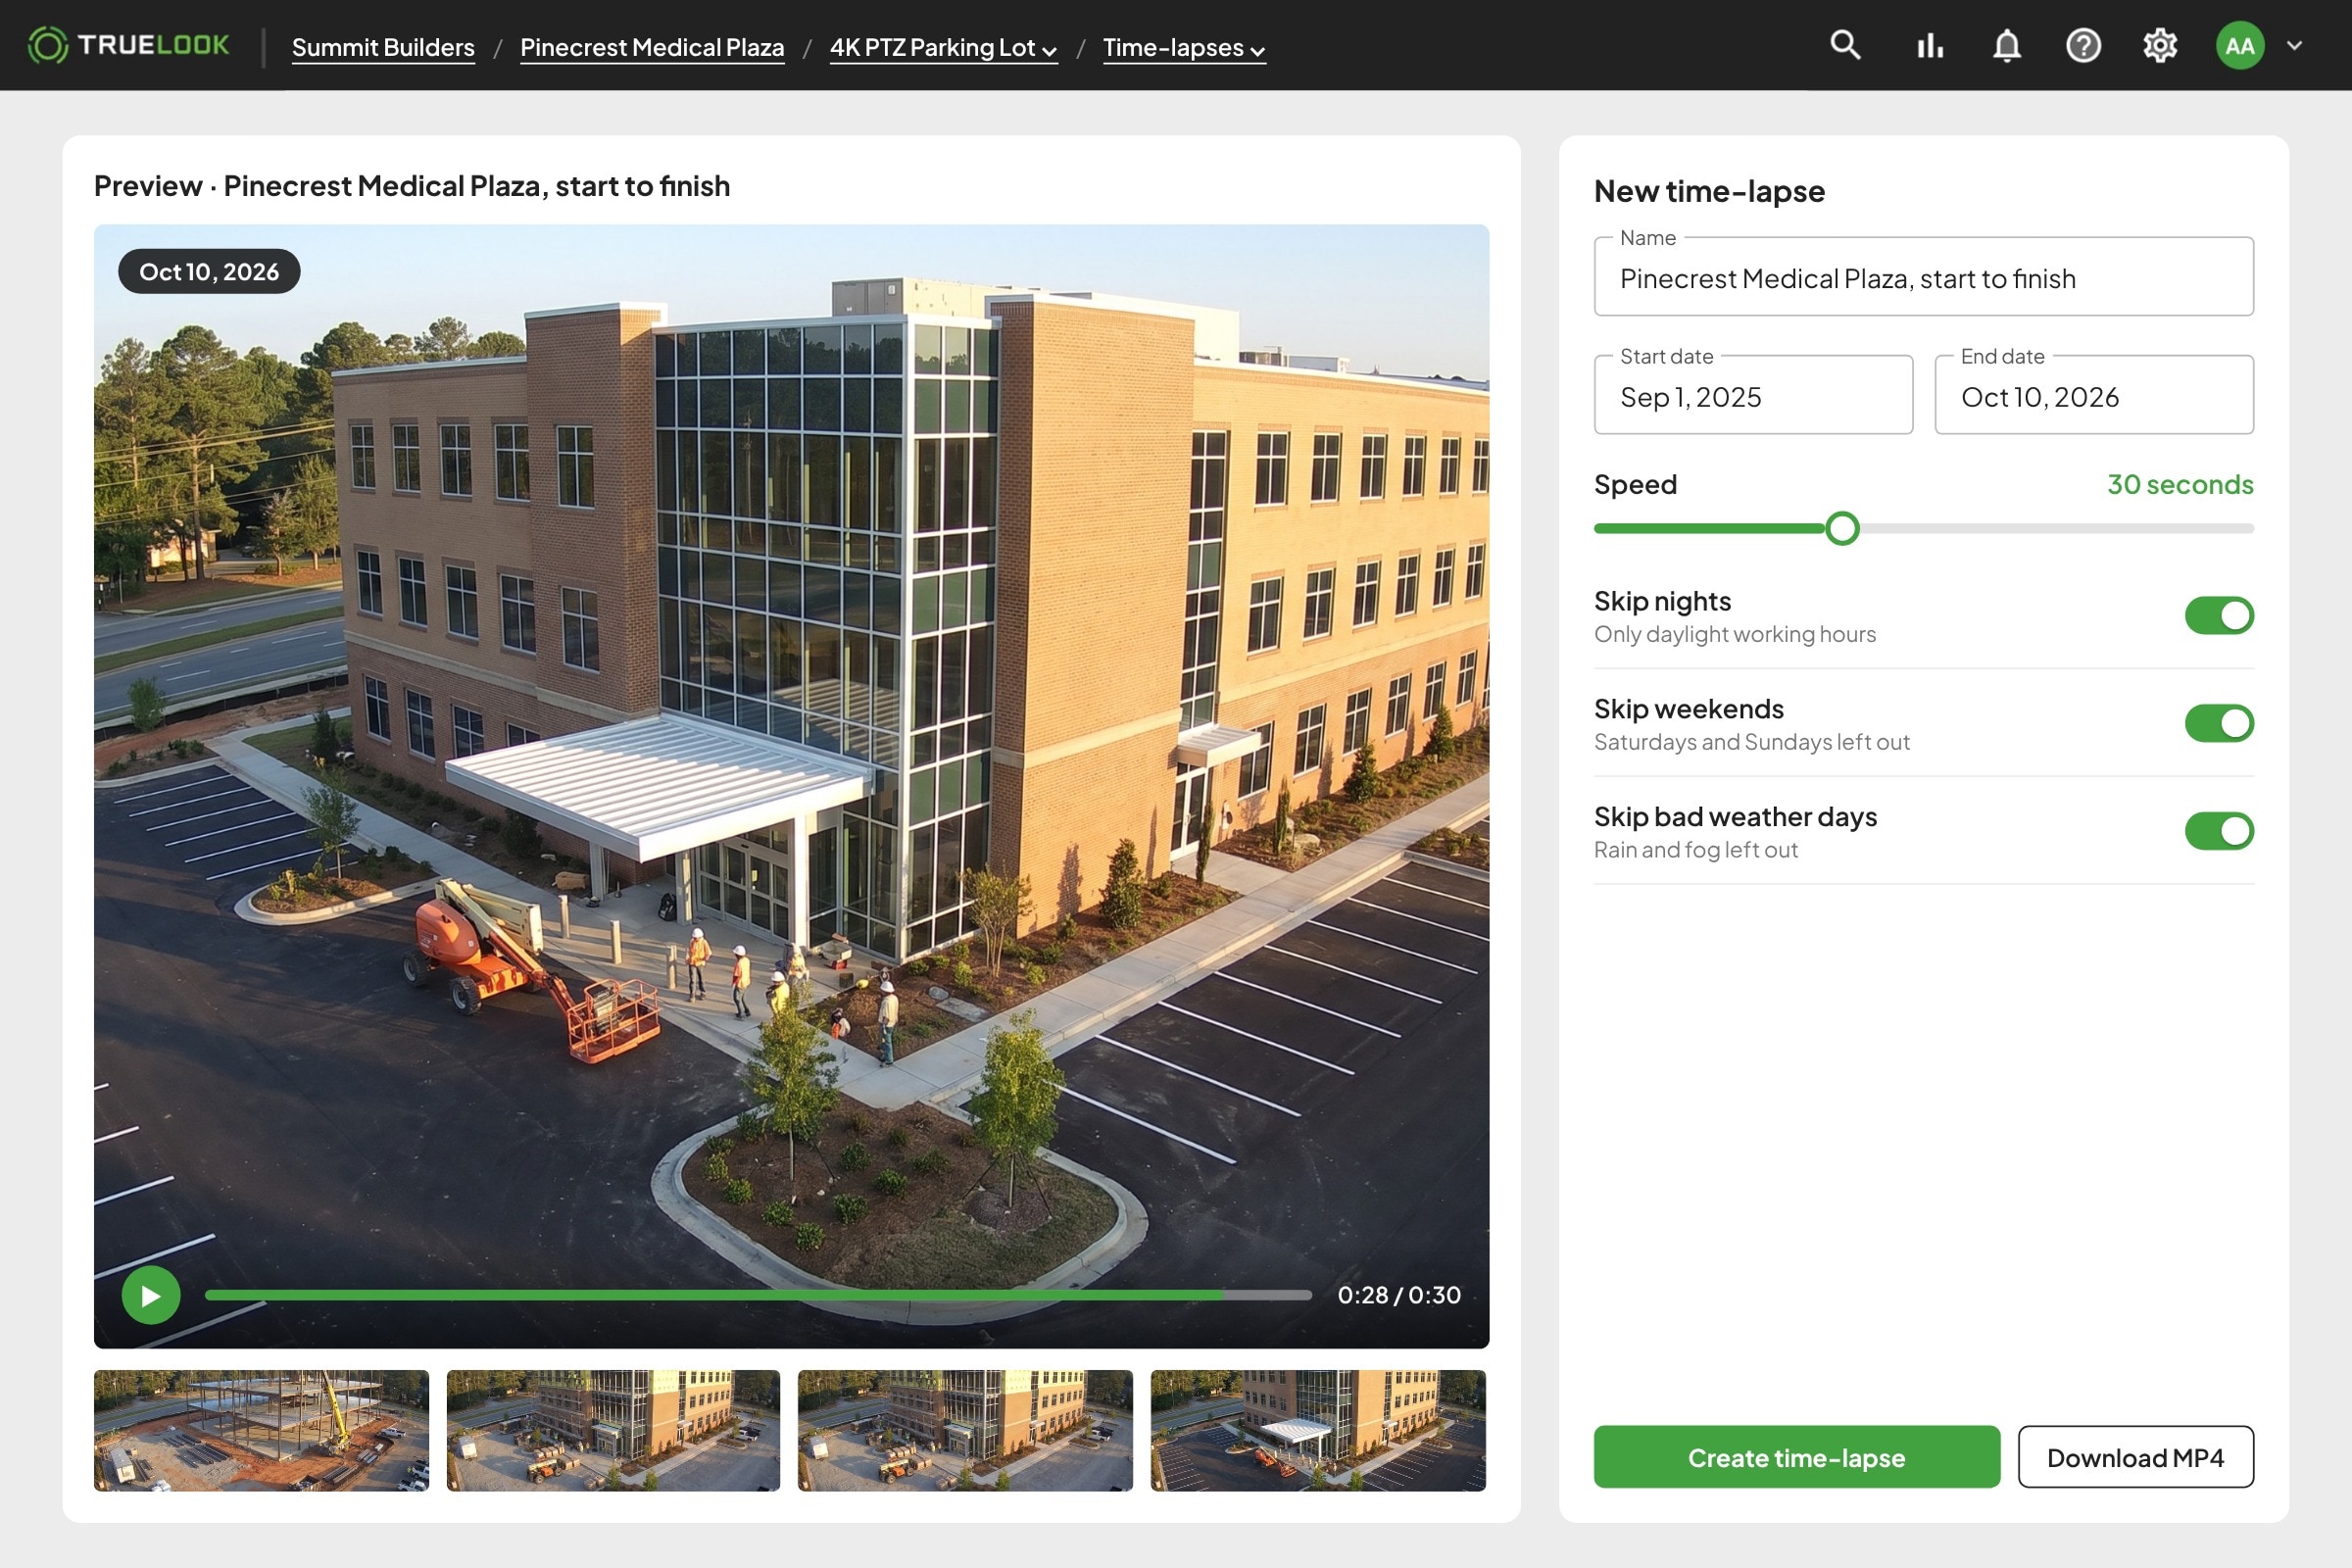Select the second thumbnail with brick facade

(613, 1431)
